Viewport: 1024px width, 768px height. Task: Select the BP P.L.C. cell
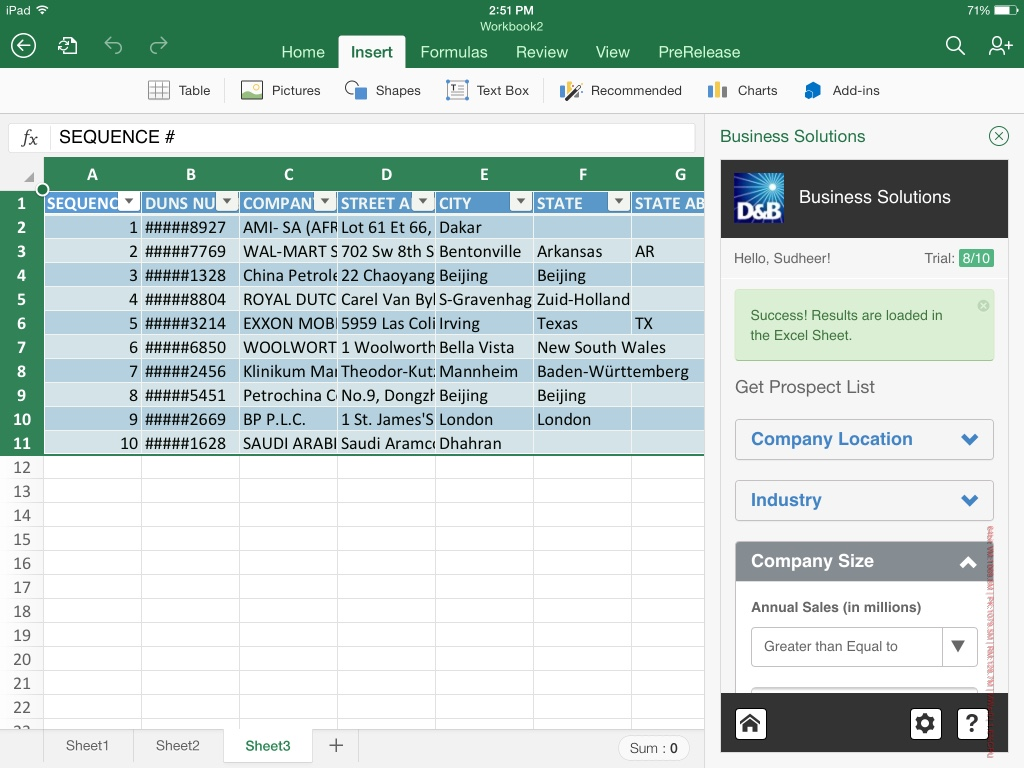pos(289,419)
